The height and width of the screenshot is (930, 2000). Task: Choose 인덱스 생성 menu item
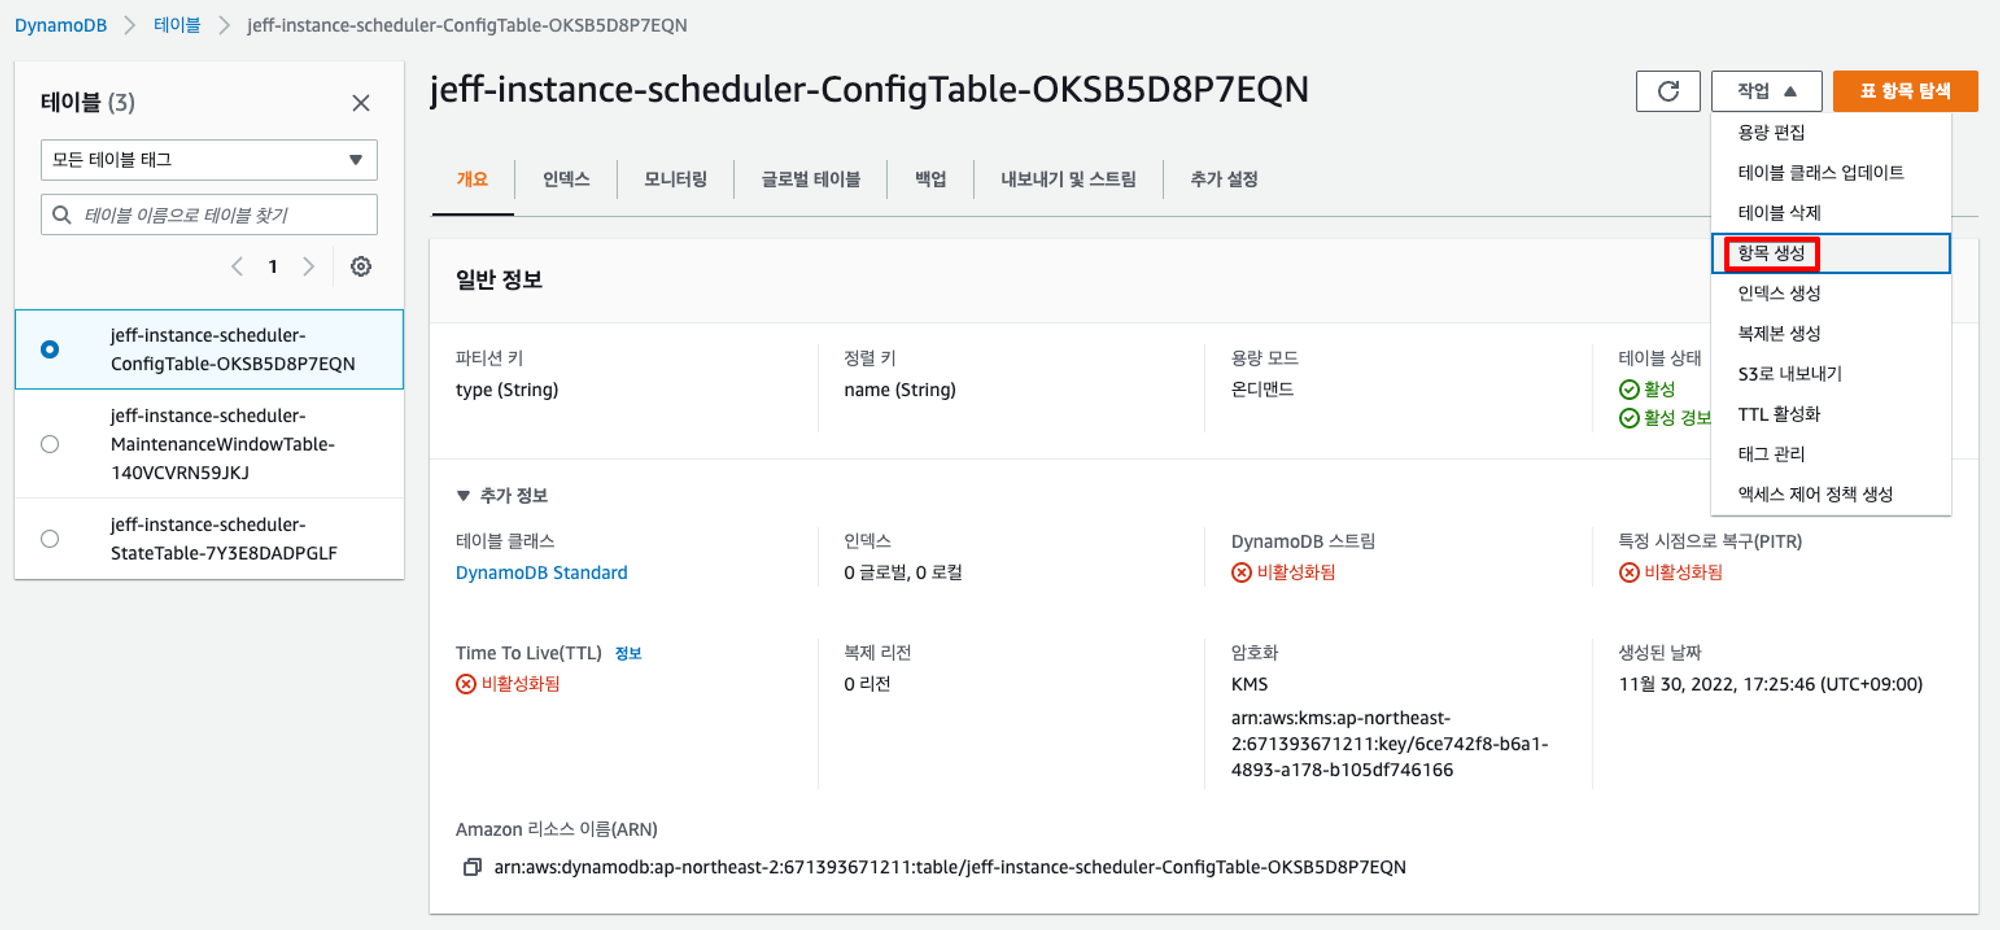tap(1830, 293)
